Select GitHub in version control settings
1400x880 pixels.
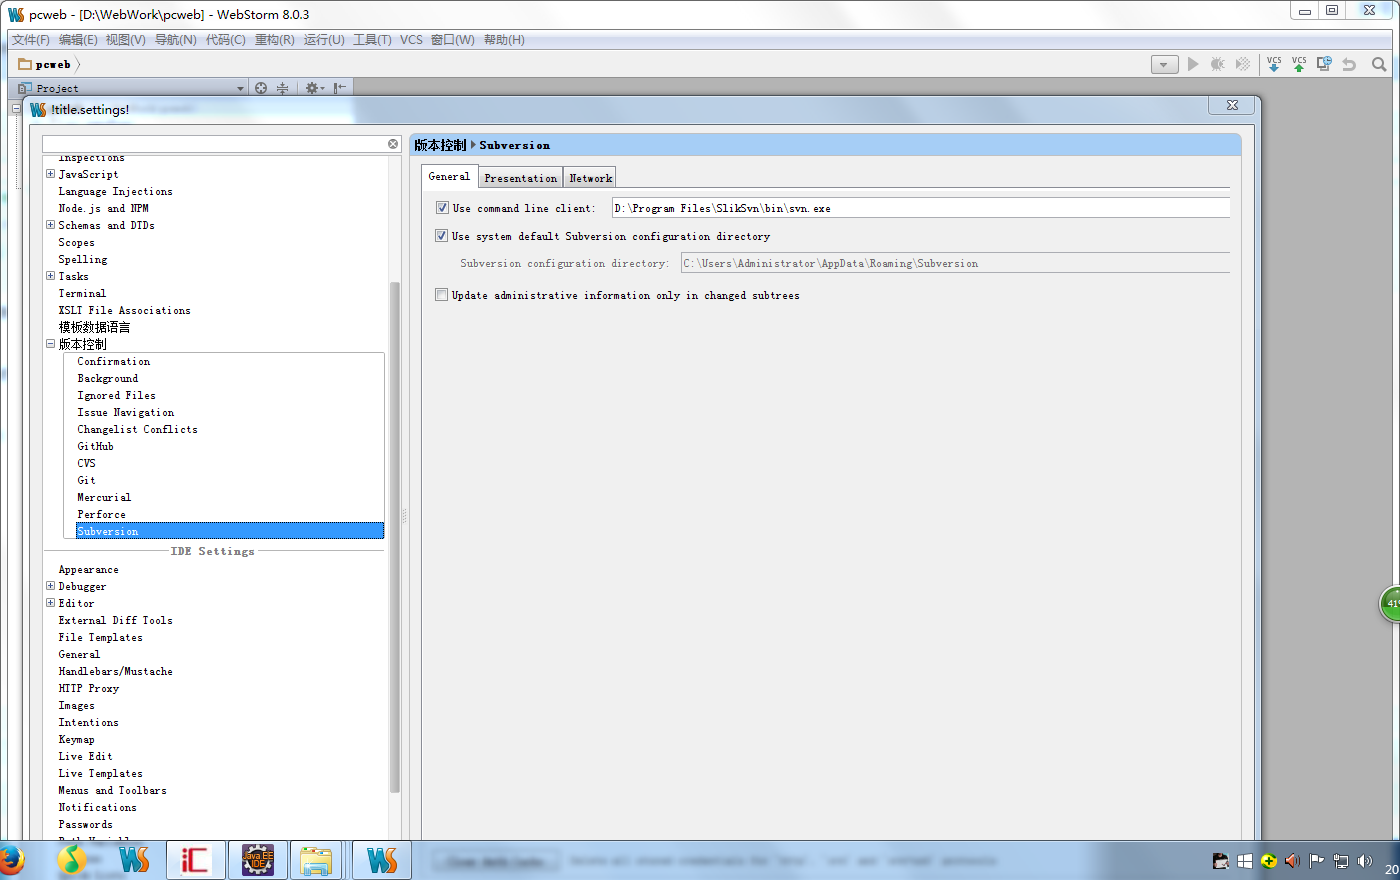click(x=95, y=446)
